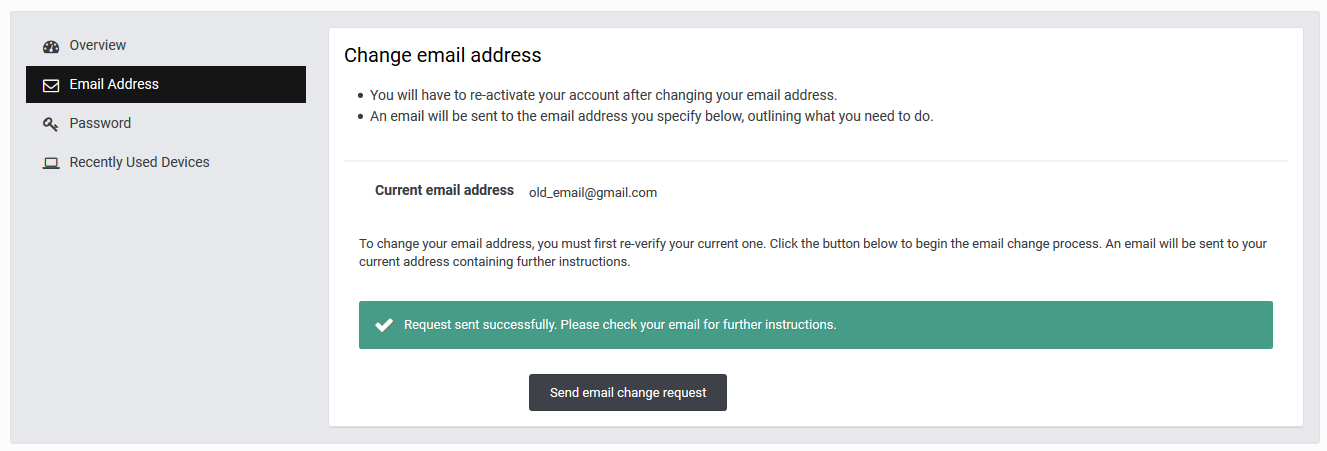Click the bullet about the email being sent
Screen dimensions: 1327x451
(x=651, y=116)
